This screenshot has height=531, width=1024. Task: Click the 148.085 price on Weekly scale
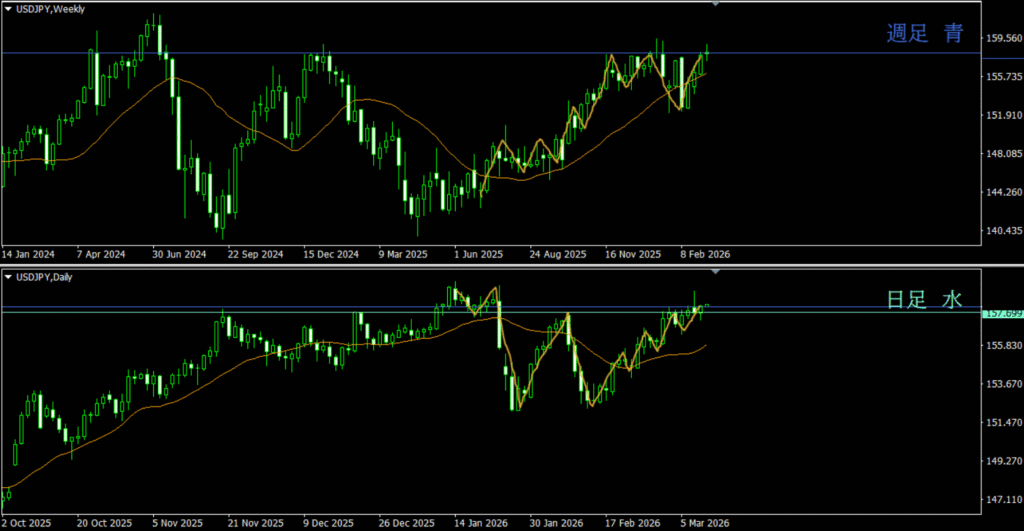click(1003, 154)
